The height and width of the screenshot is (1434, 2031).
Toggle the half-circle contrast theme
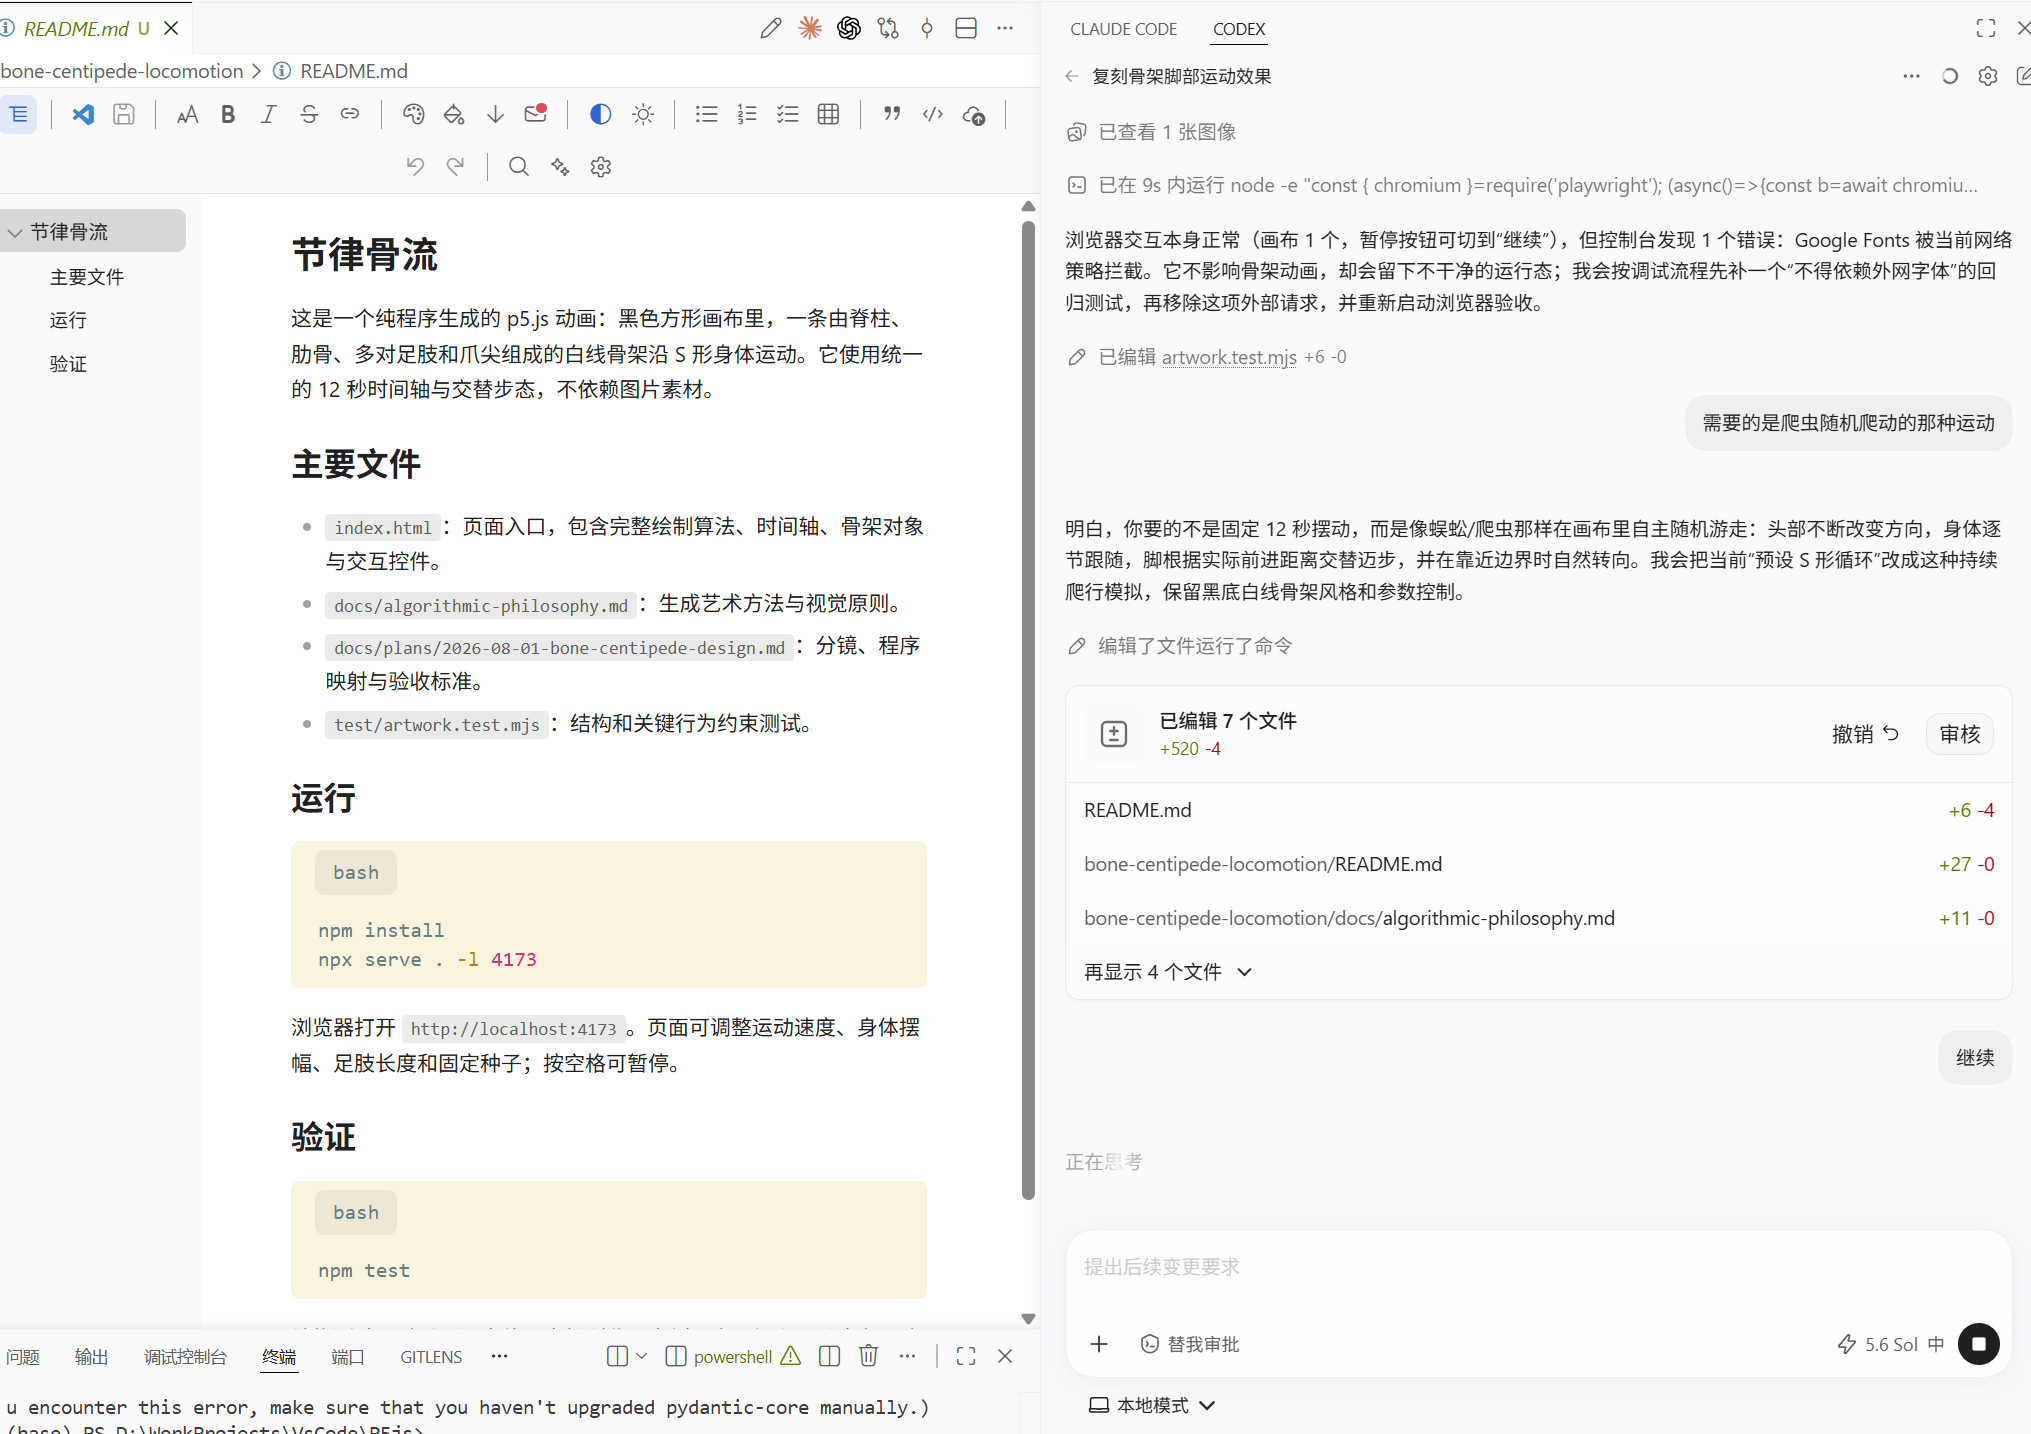pyautogui.click(x=601, y=114)
